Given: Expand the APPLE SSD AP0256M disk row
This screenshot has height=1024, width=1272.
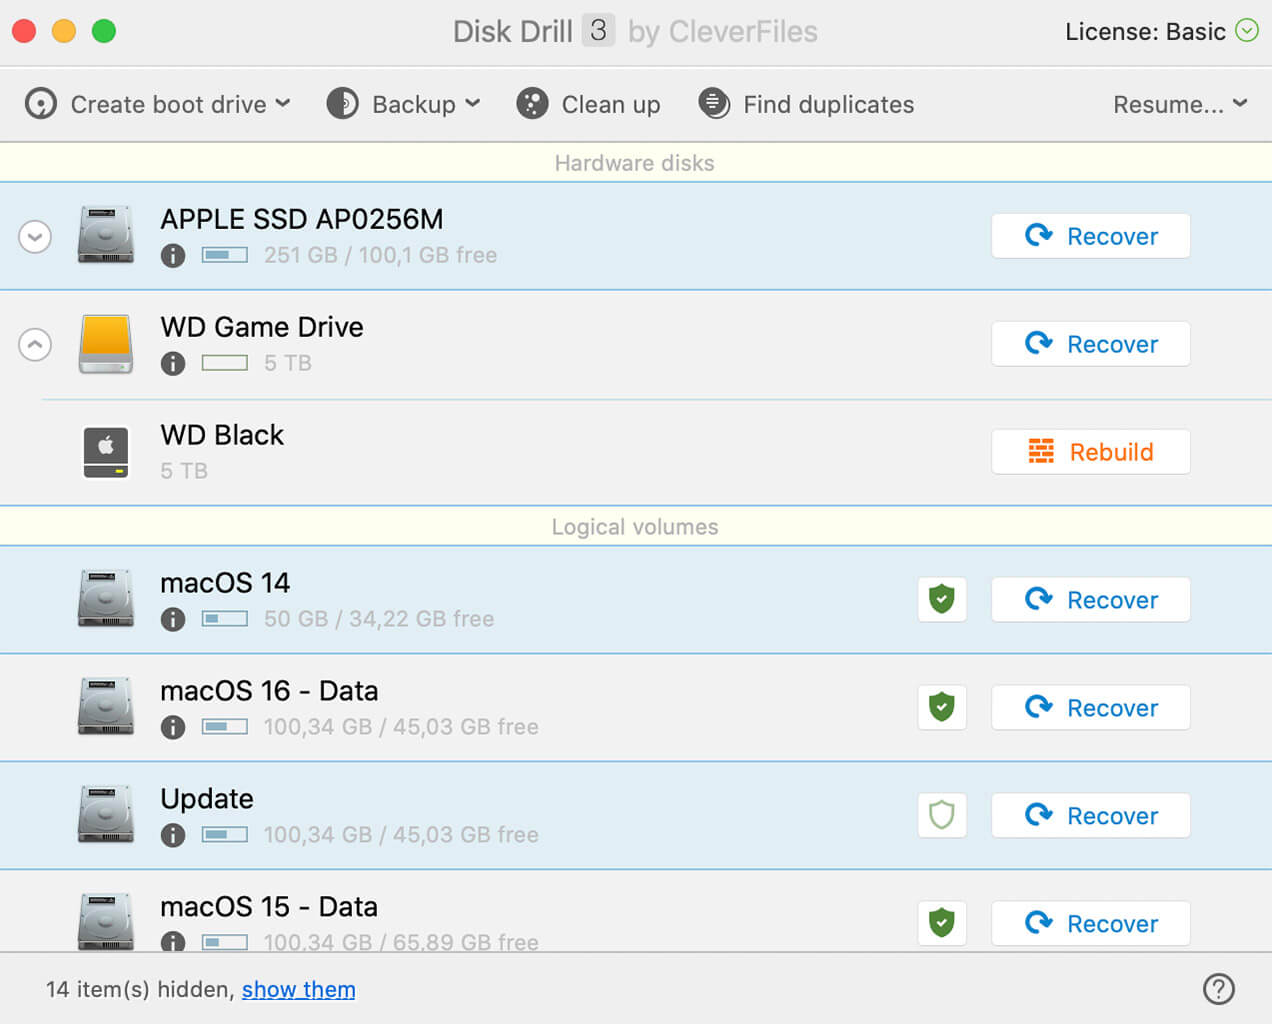Looking at the screenshot, I should (x=35, y=237).
